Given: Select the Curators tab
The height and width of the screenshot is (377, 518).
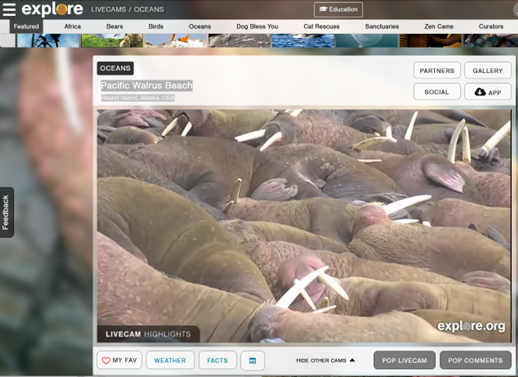Looking at the screenshot, I should (x=491, y=26).
